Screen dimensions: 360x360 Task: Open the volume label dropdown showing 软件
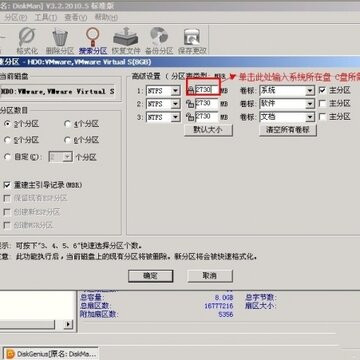(x=310, y=104)
